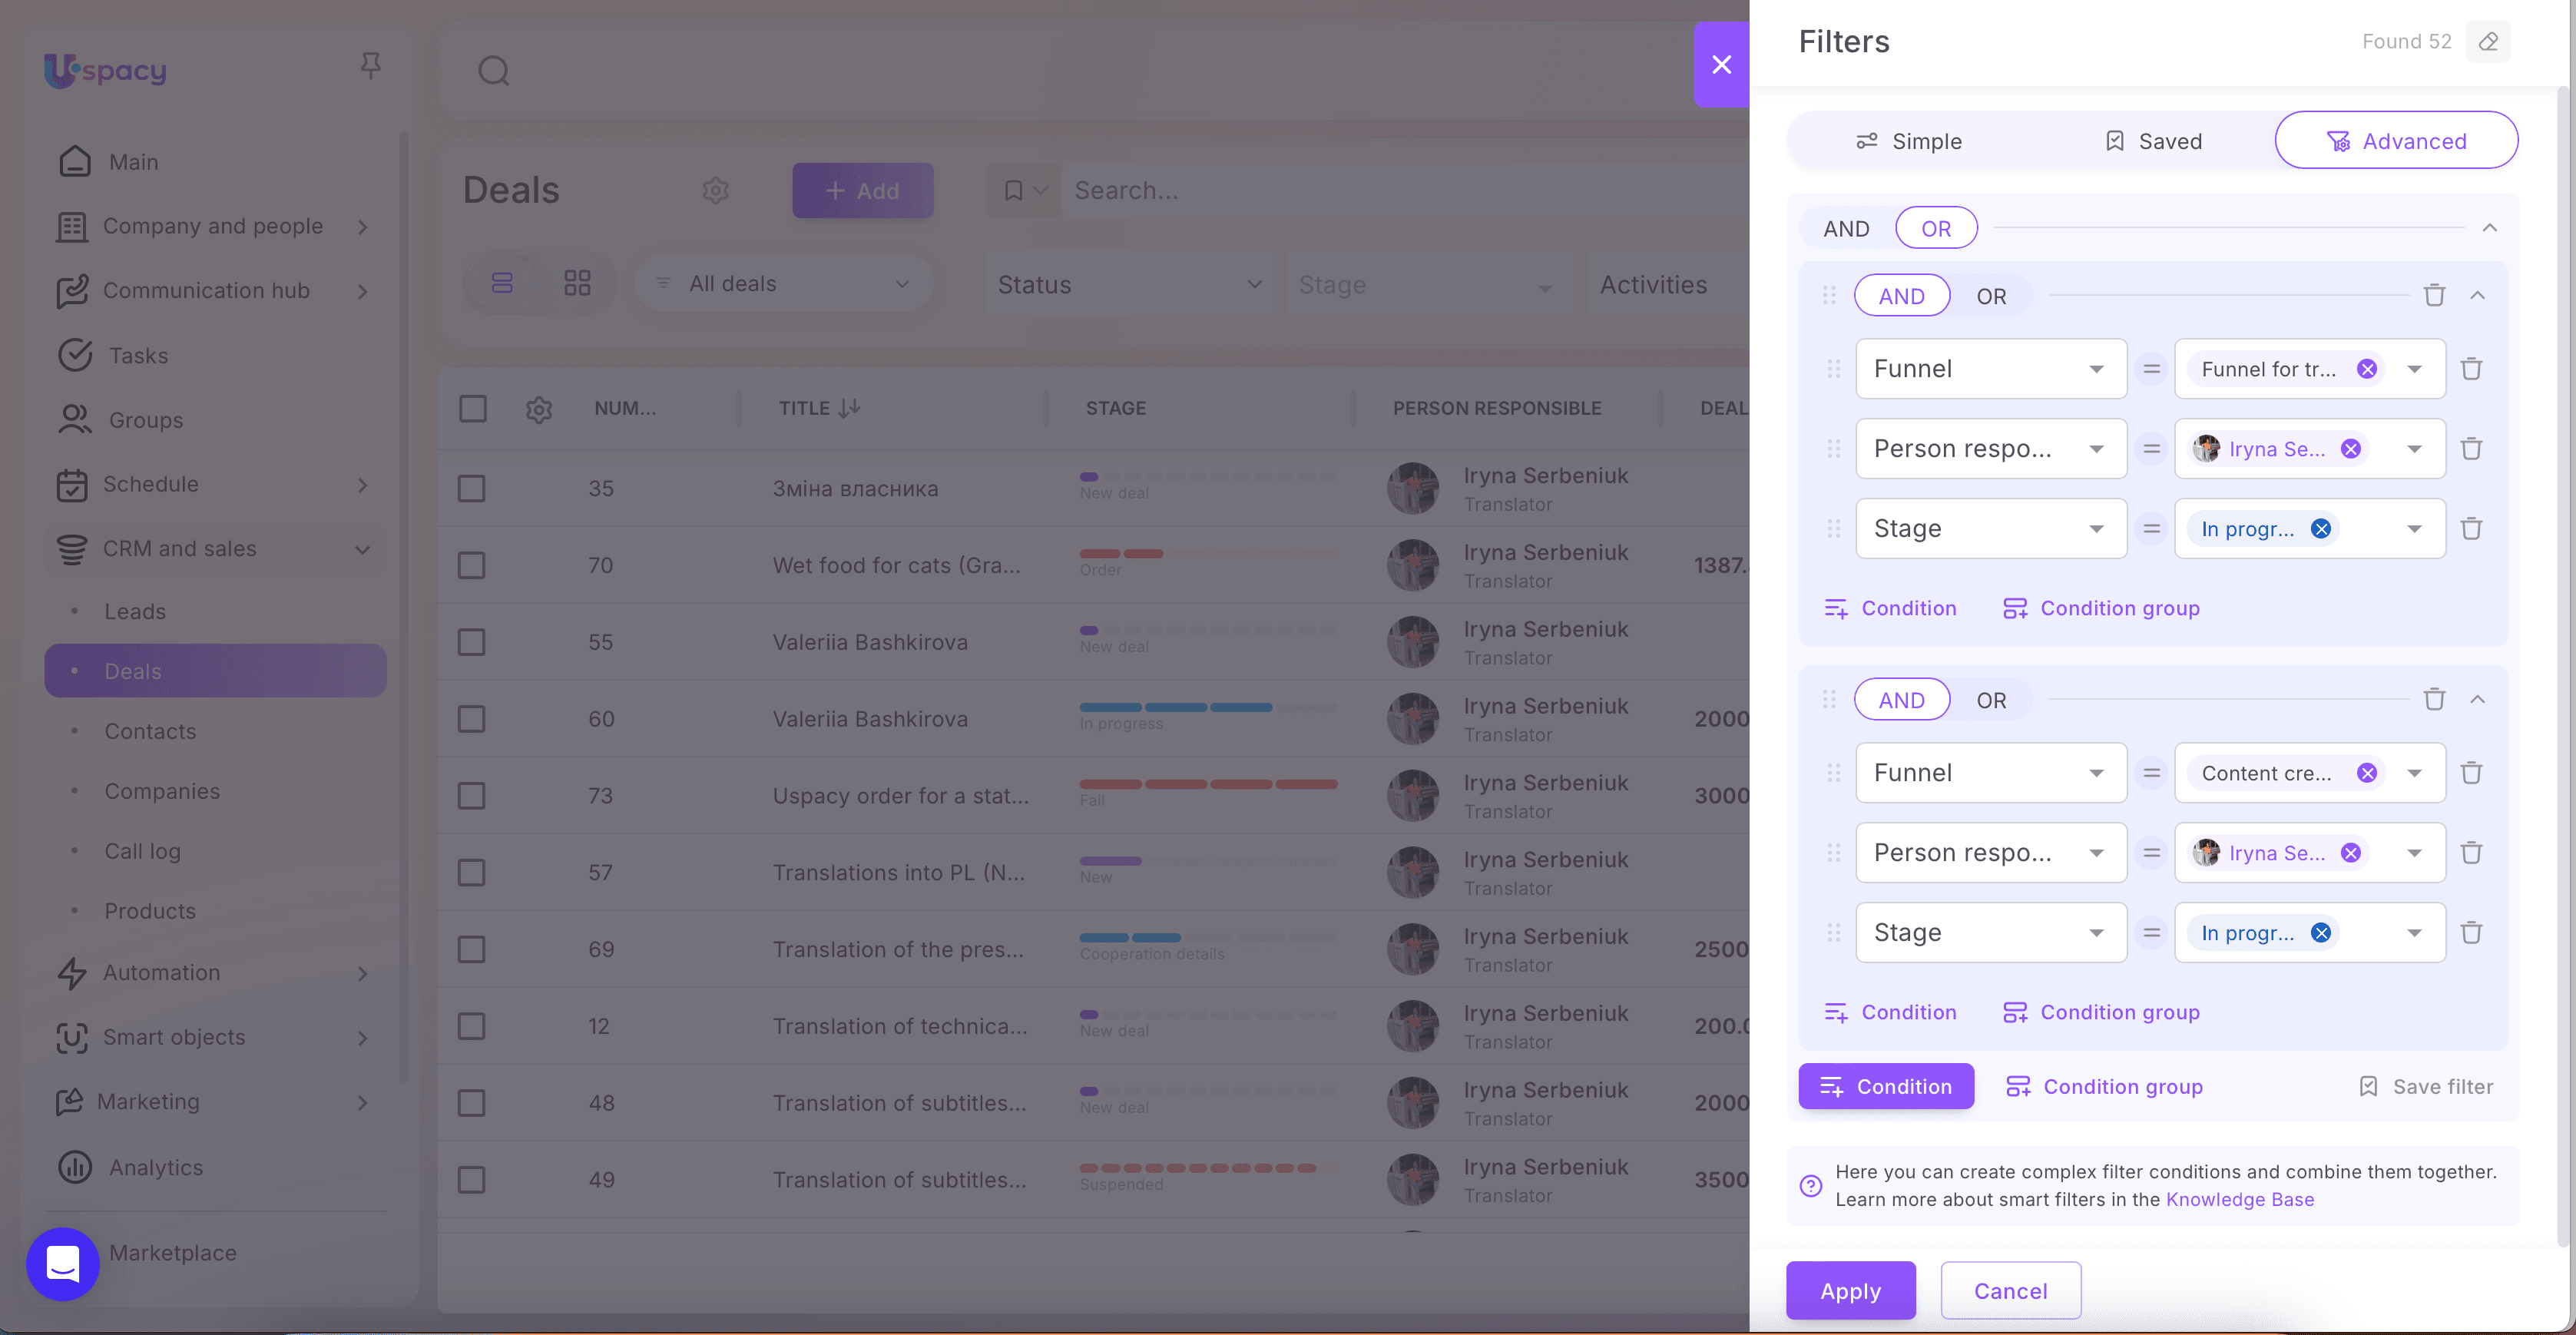This screenshot has width=2576, height=1335.
Task: Click Save filter
Action: (x=2426, y=1086)
